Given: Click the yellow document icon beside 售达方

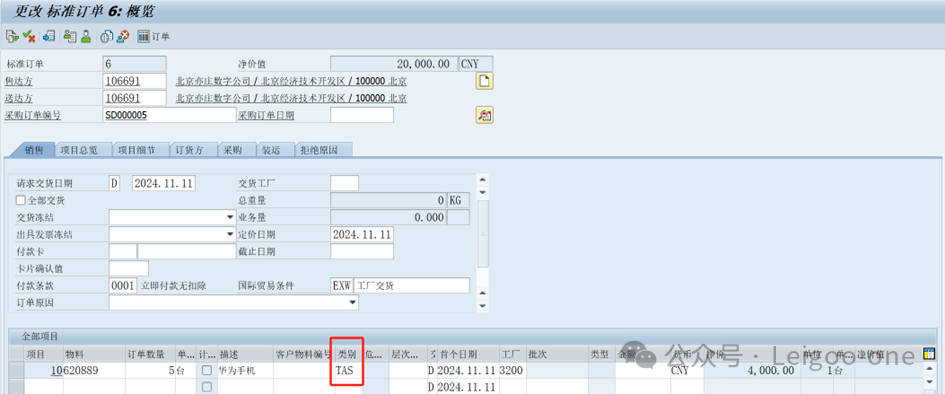Looking at the screenshot, I should click(x=485, y=81).
